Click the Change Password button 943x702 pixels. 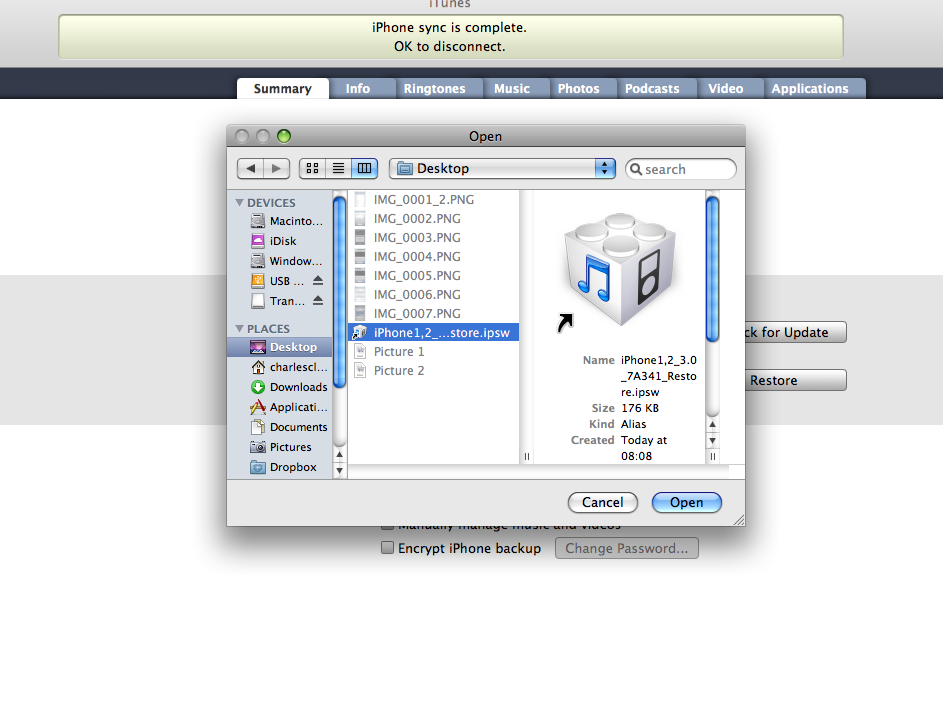pyautogui.click(x=627, y=548)
